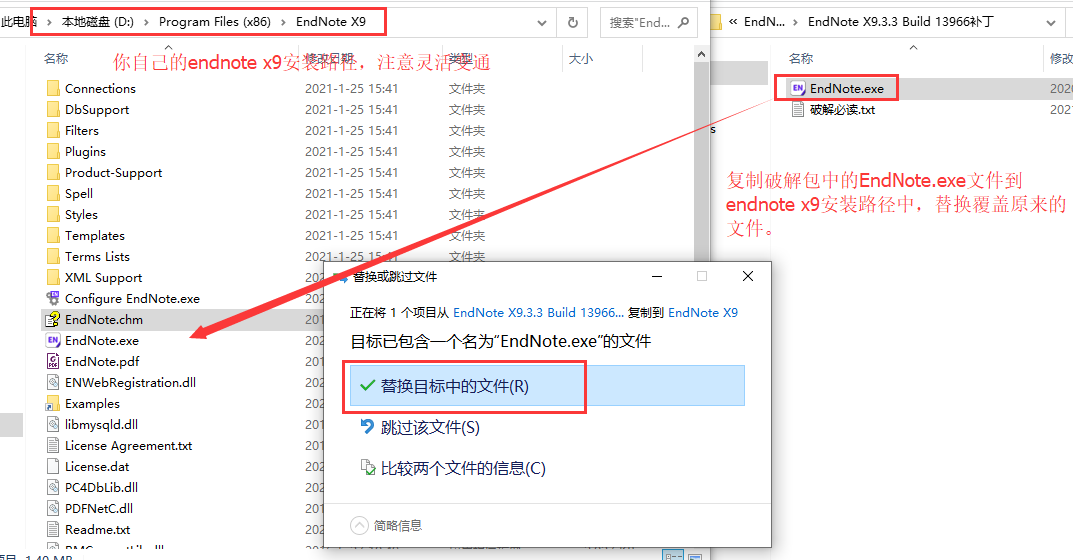1073x560 pixels.
Task: Click the PC4DbLib.dll file icon
Action: (x=53, y=487)
